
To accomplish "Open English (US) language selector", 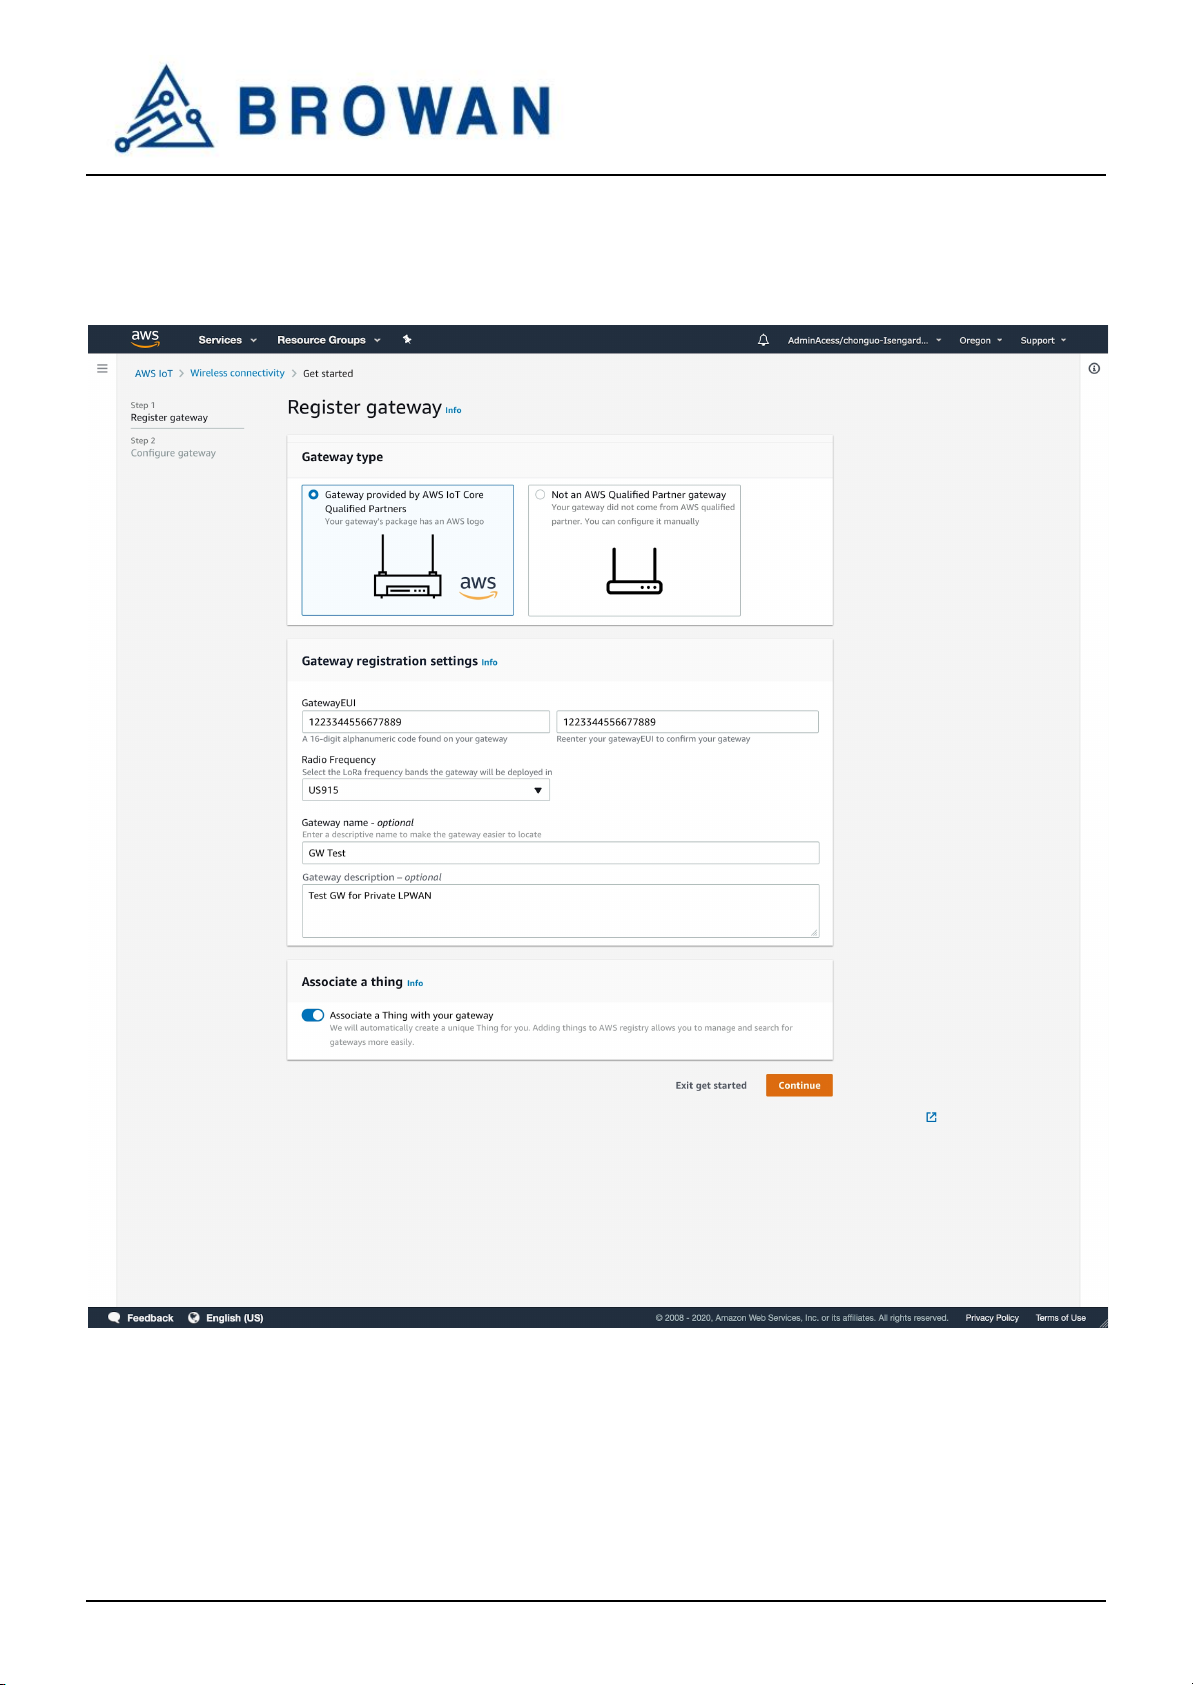I will (x=235, y=1318).
